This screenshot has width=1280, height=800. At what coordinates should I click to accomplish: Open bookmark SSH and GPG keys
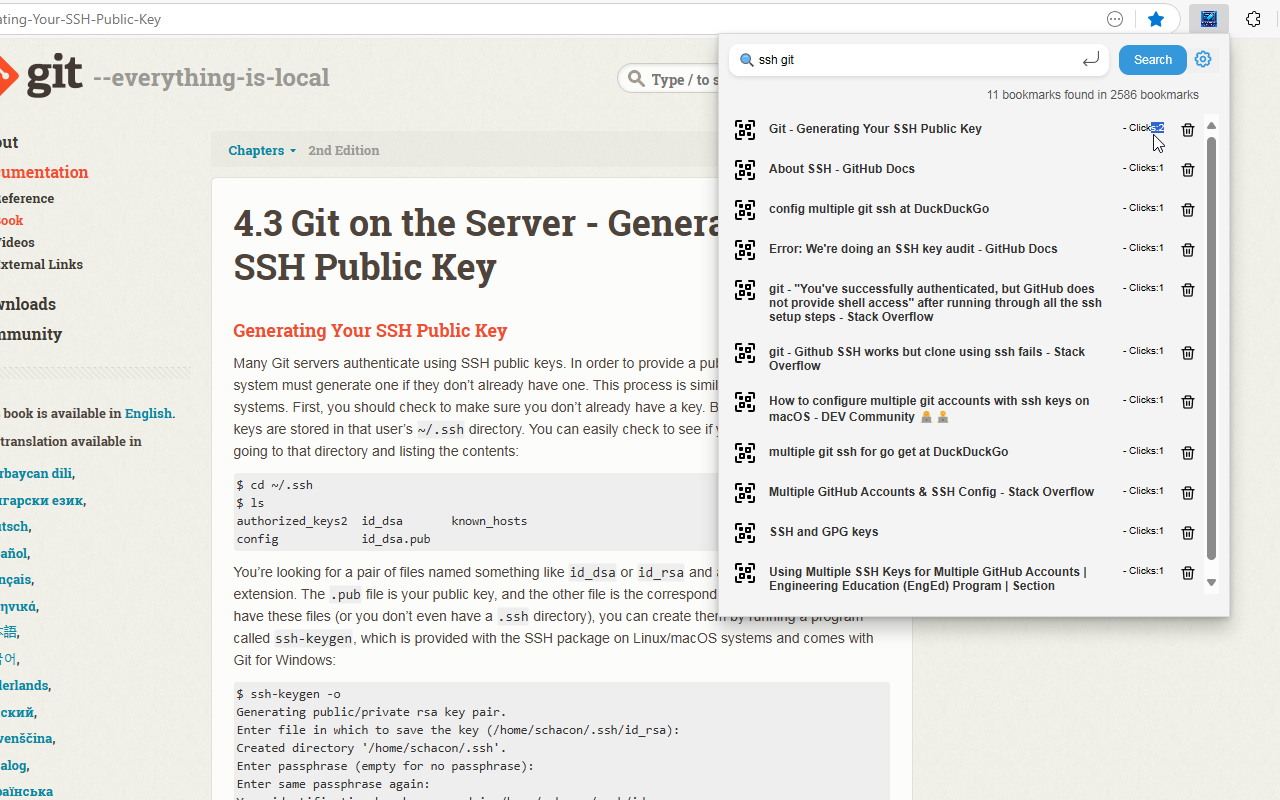[x=824, y=532]
